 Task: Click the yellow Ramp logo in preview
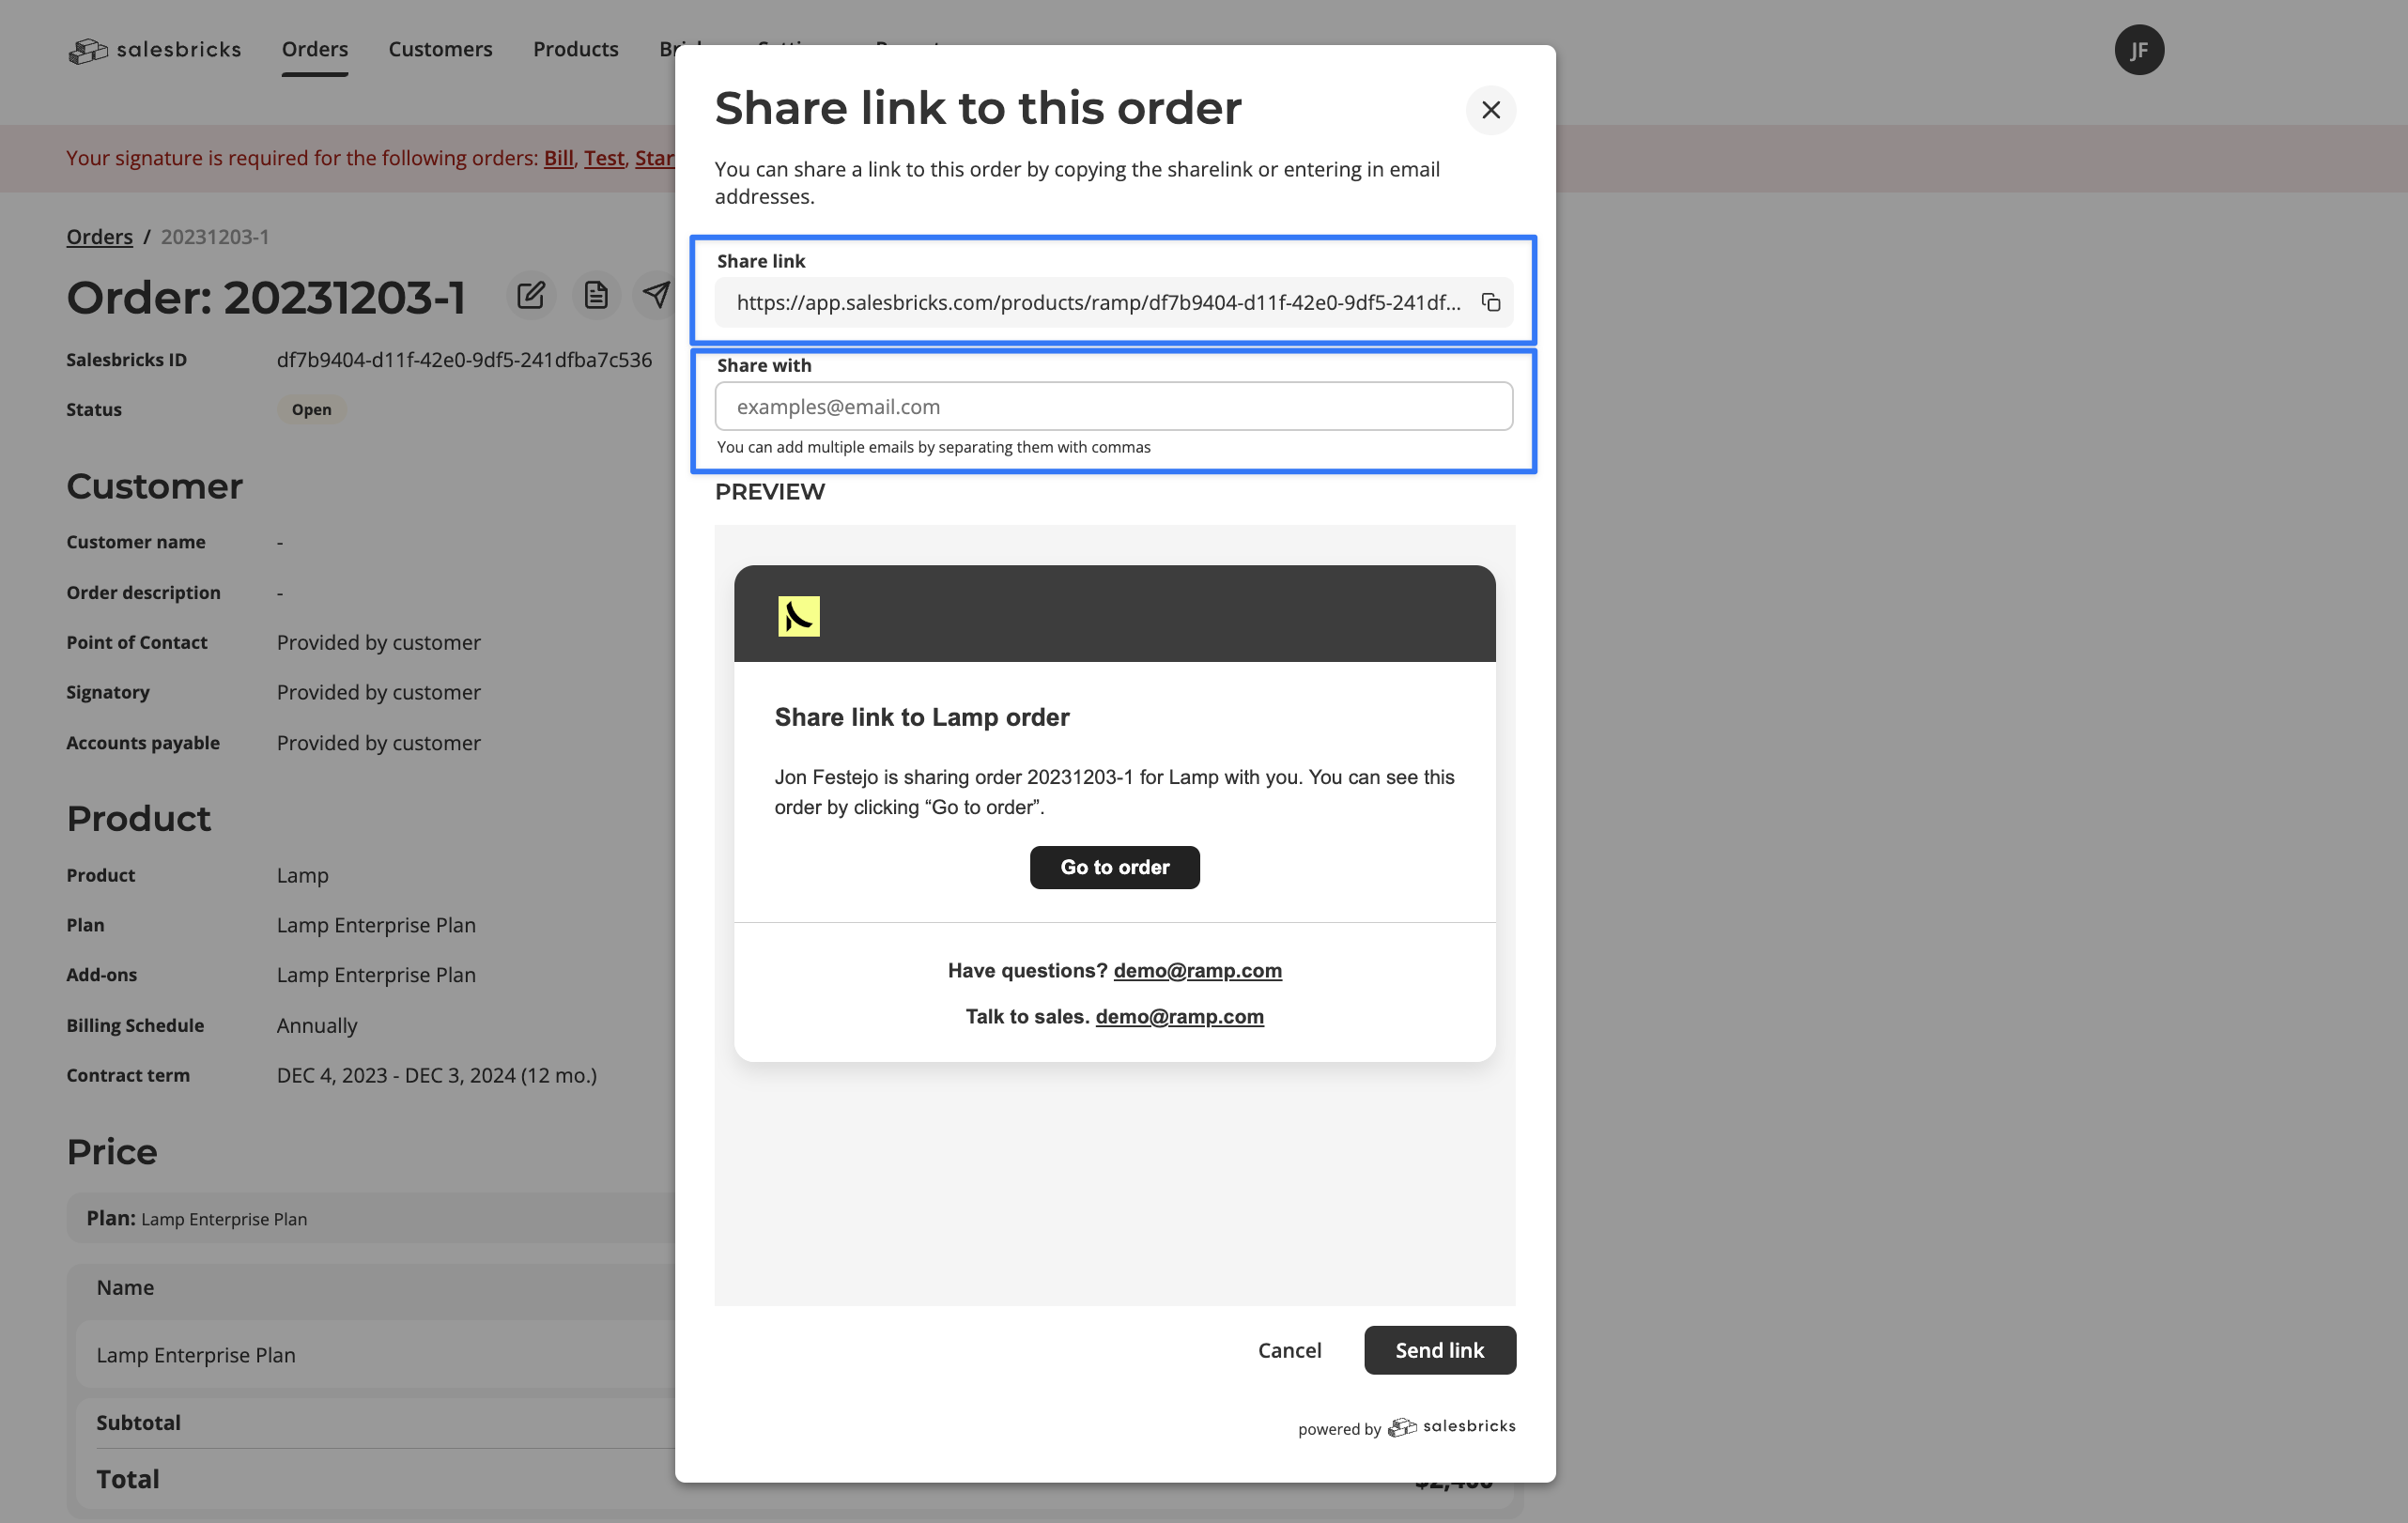coord(798,616)
